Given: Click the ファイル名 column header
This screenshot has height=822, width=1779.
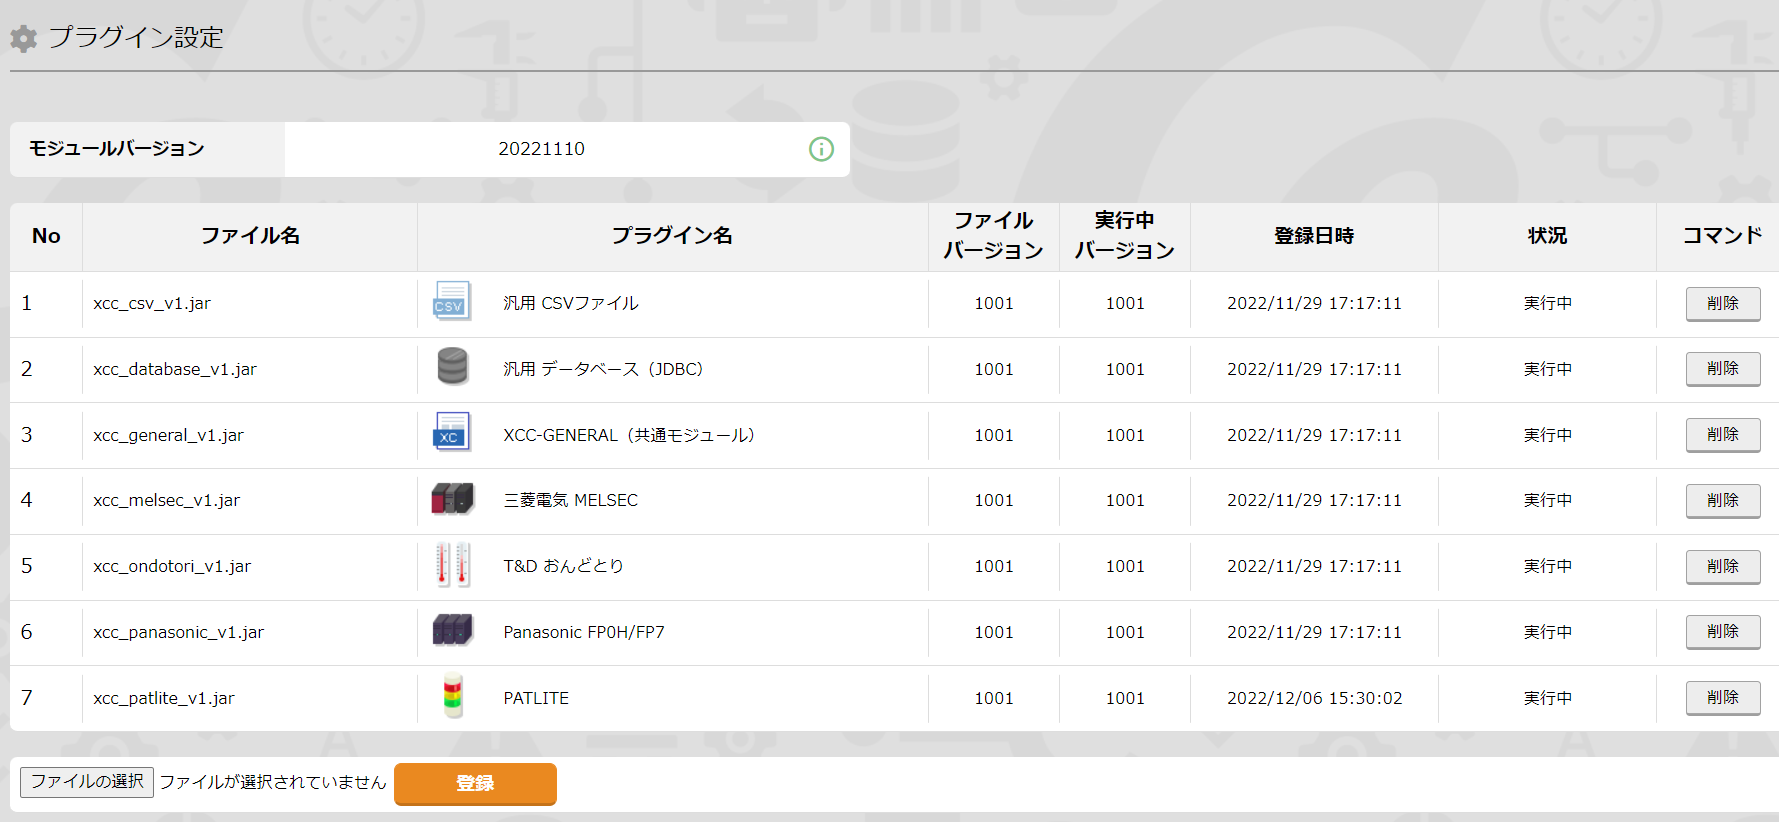Looking at the screenshot, I should click(250, 236).
